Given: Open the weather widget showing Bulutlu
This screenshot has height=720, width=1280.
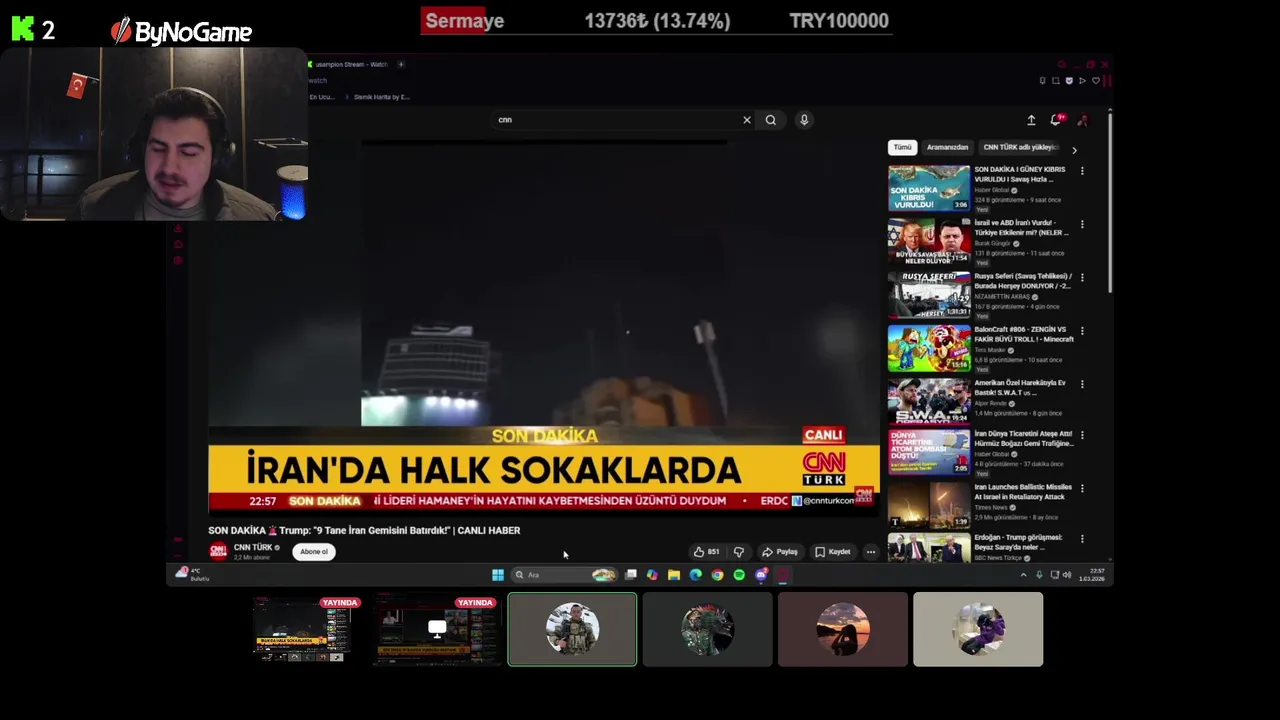Looking at the screenshot, I should click(x=193, y=574).
